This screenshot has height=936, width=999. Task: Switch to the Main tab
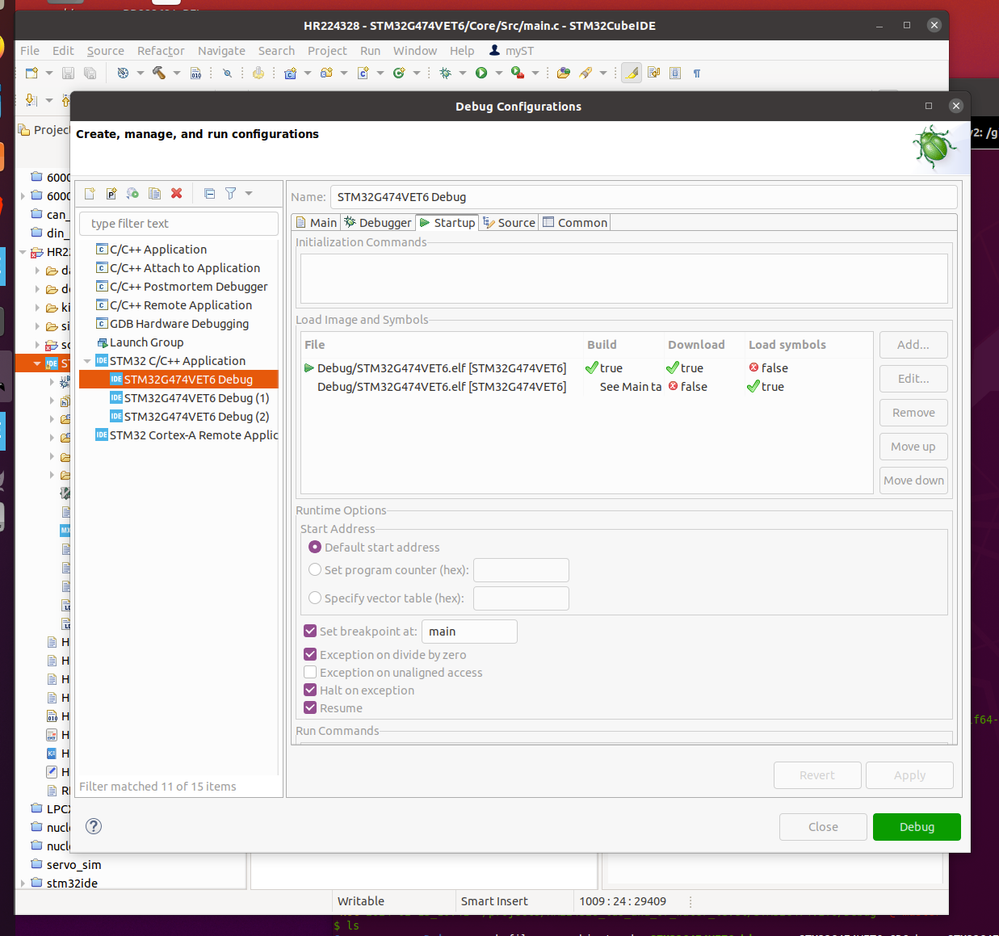tap(316, 222)
